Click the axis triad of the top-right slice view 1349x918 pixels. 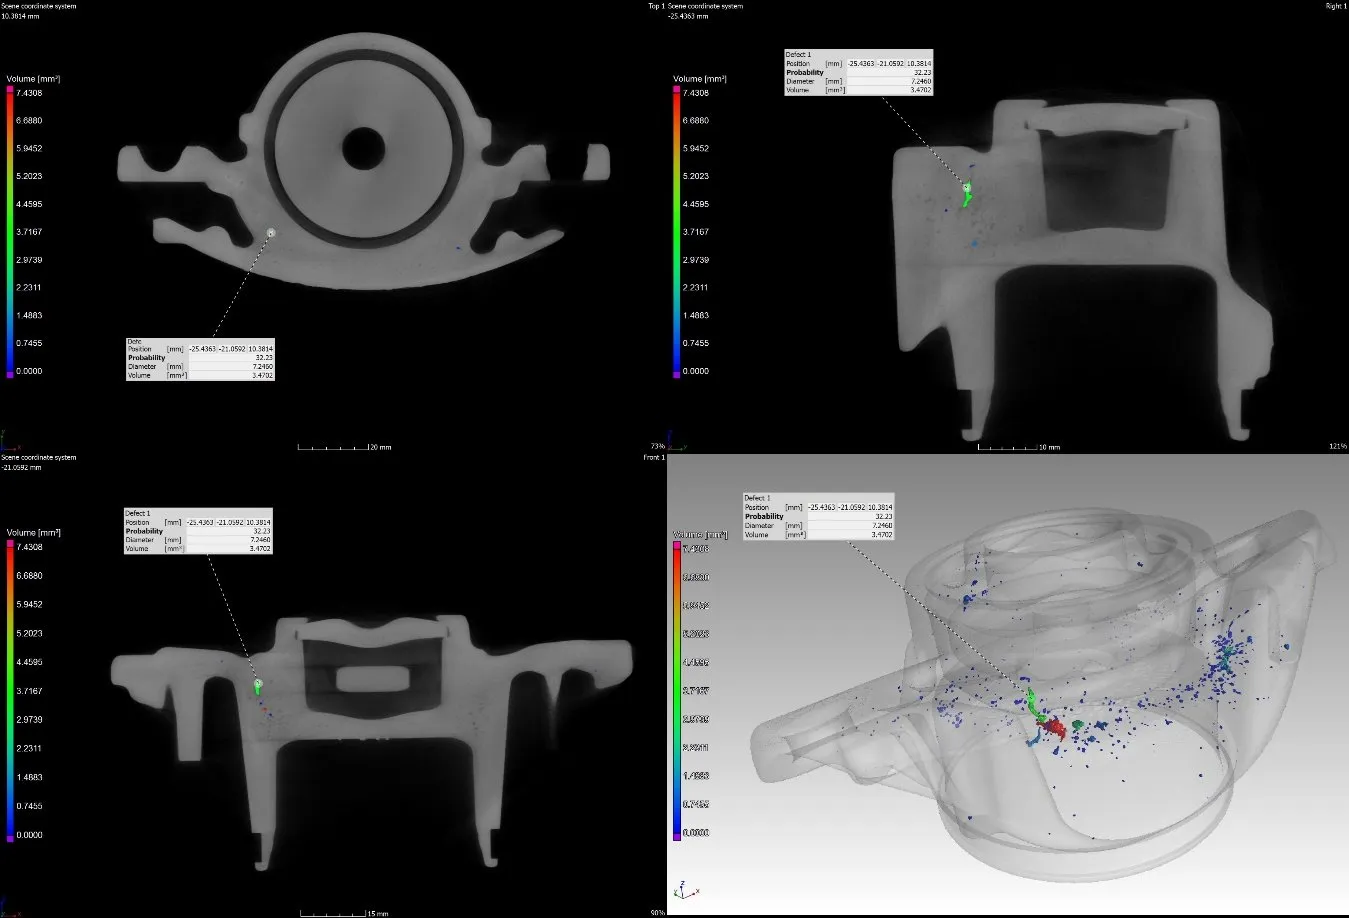[x=676, y=439]
